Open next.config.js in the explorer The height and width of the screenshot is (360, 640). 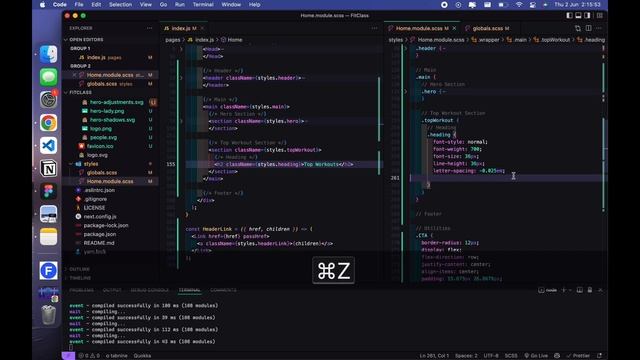(100, 217)
